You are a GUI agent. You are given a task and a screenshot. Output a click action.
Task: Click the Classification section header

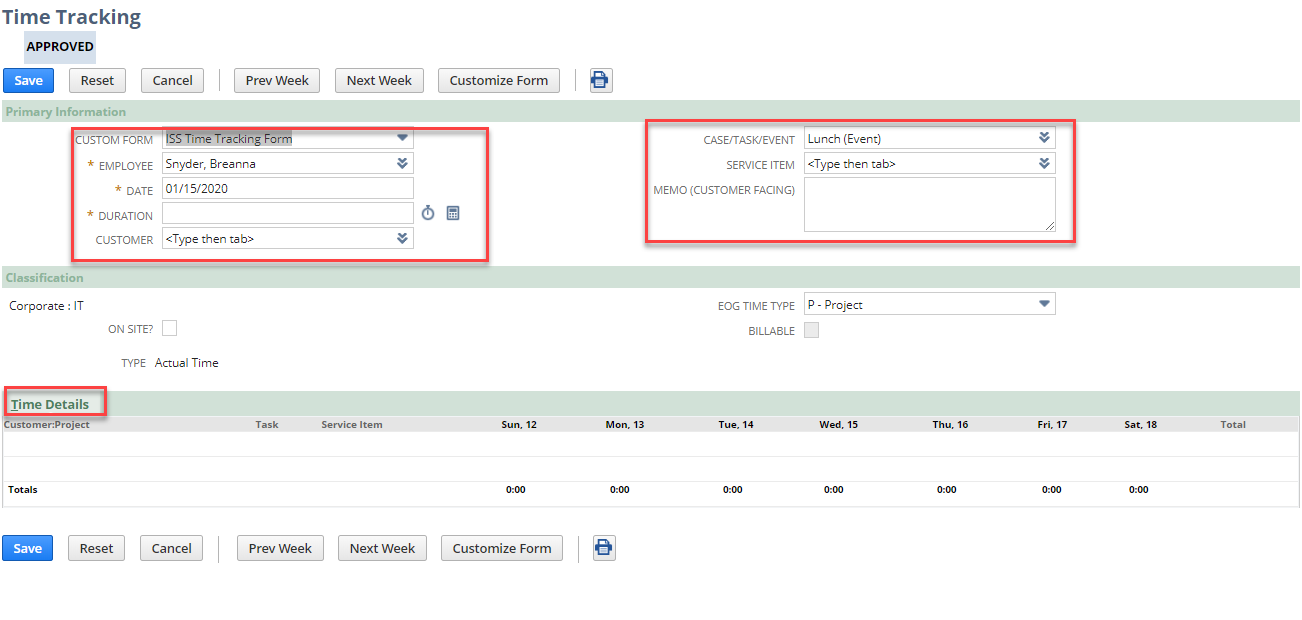[44, 278]
